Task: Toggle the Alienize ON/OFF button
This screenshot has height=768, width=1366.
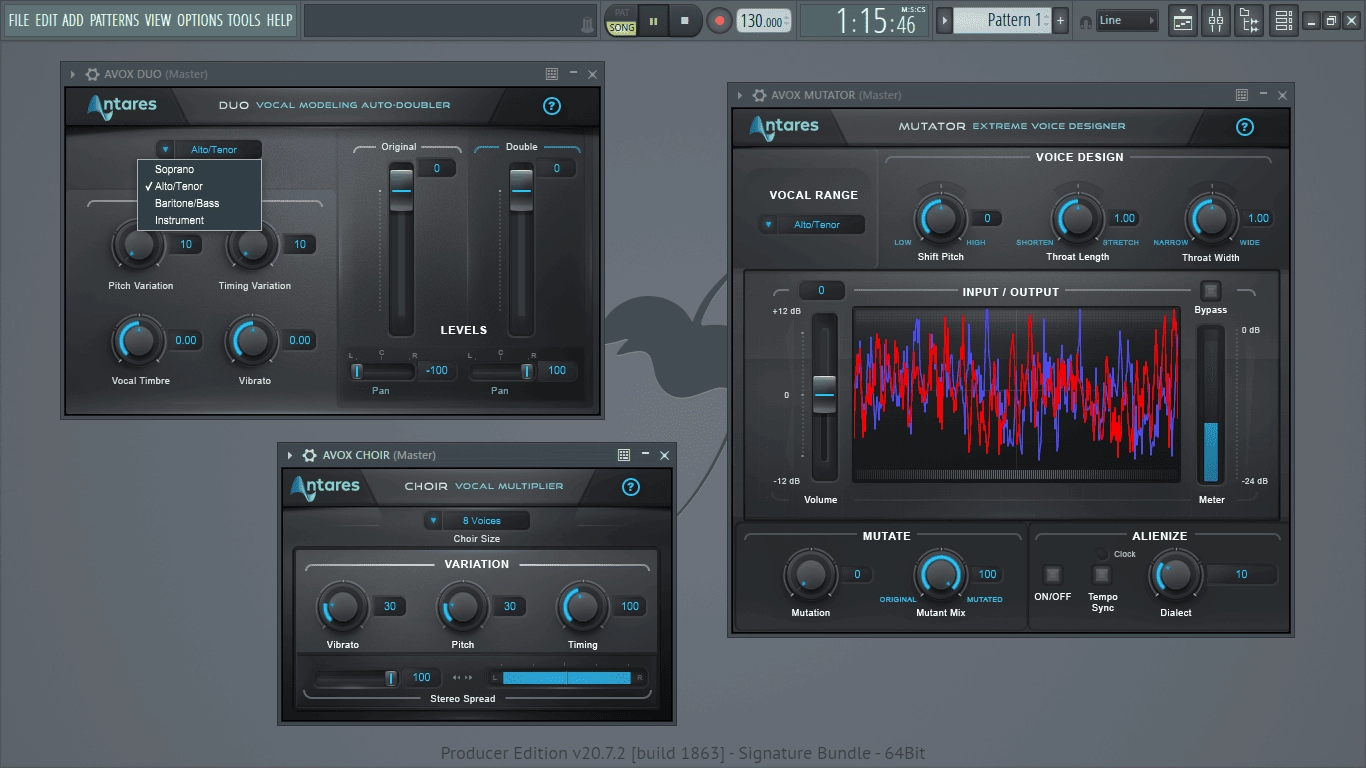Action: coord(1053,575)
